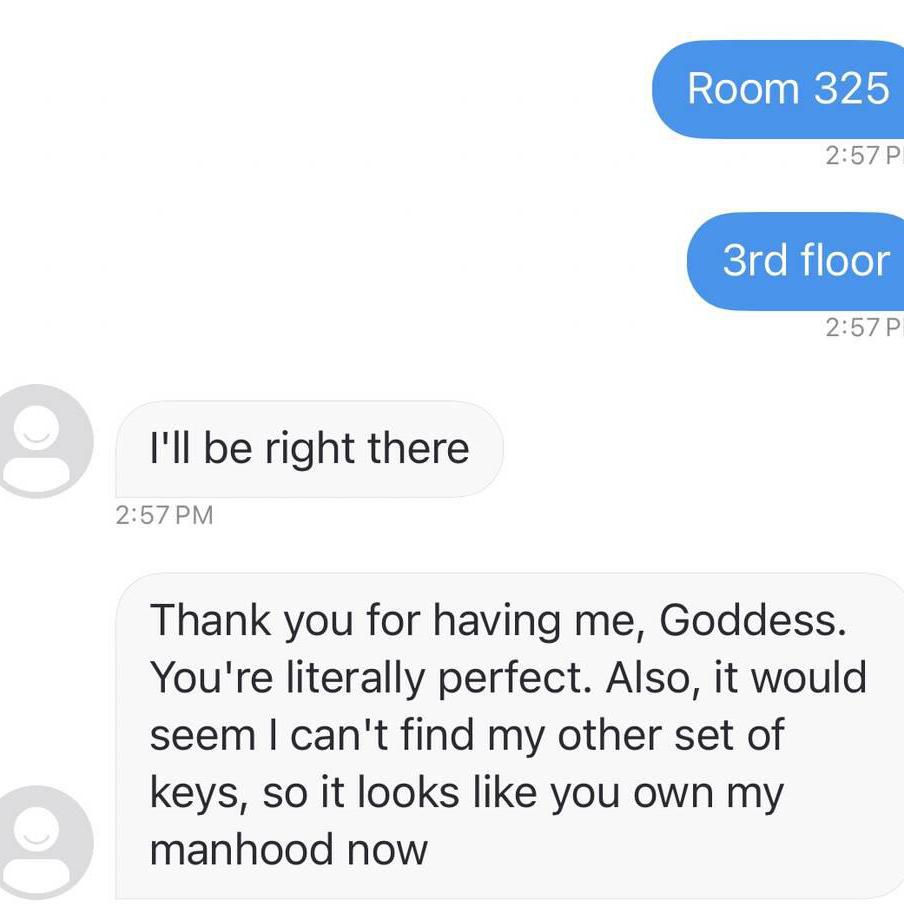The height and width of the screenshot is (904, 904).
Task: Click the word "Goddess" in the long message
Action: (748, 620)
